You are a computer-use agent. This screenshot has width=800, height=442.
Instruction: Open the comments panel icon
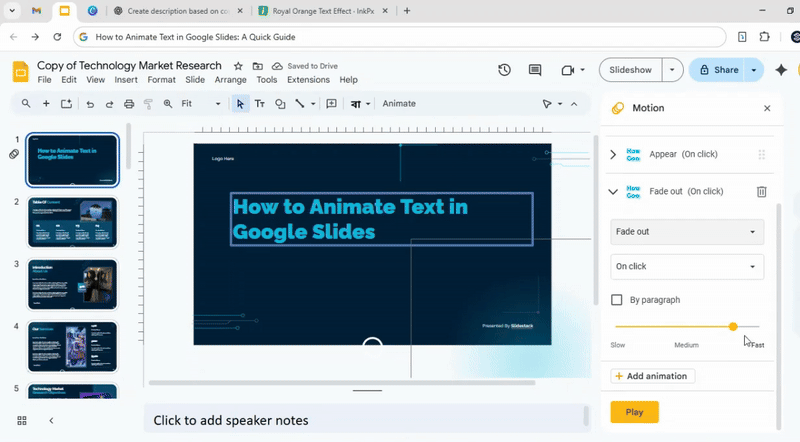pyautogui.click(x=535, y=70)
